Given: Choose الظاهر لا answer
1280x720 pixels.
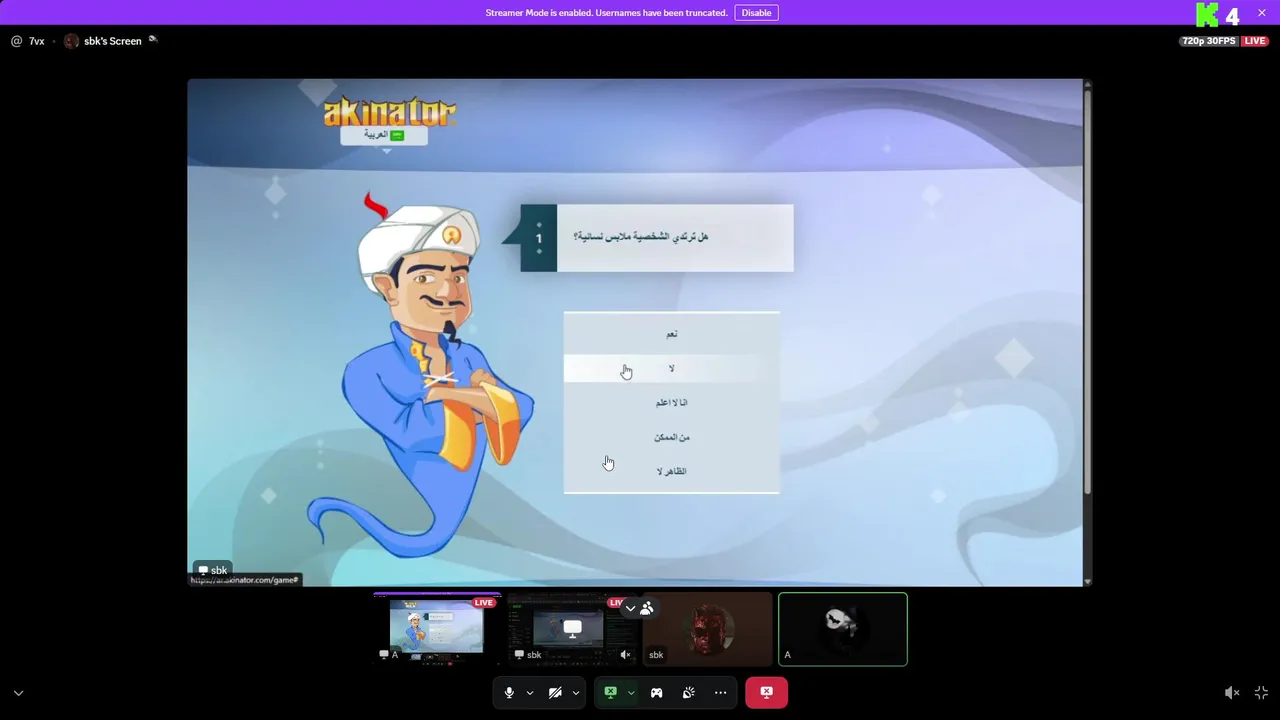Looking at the screenshot, I should (671, 471).
